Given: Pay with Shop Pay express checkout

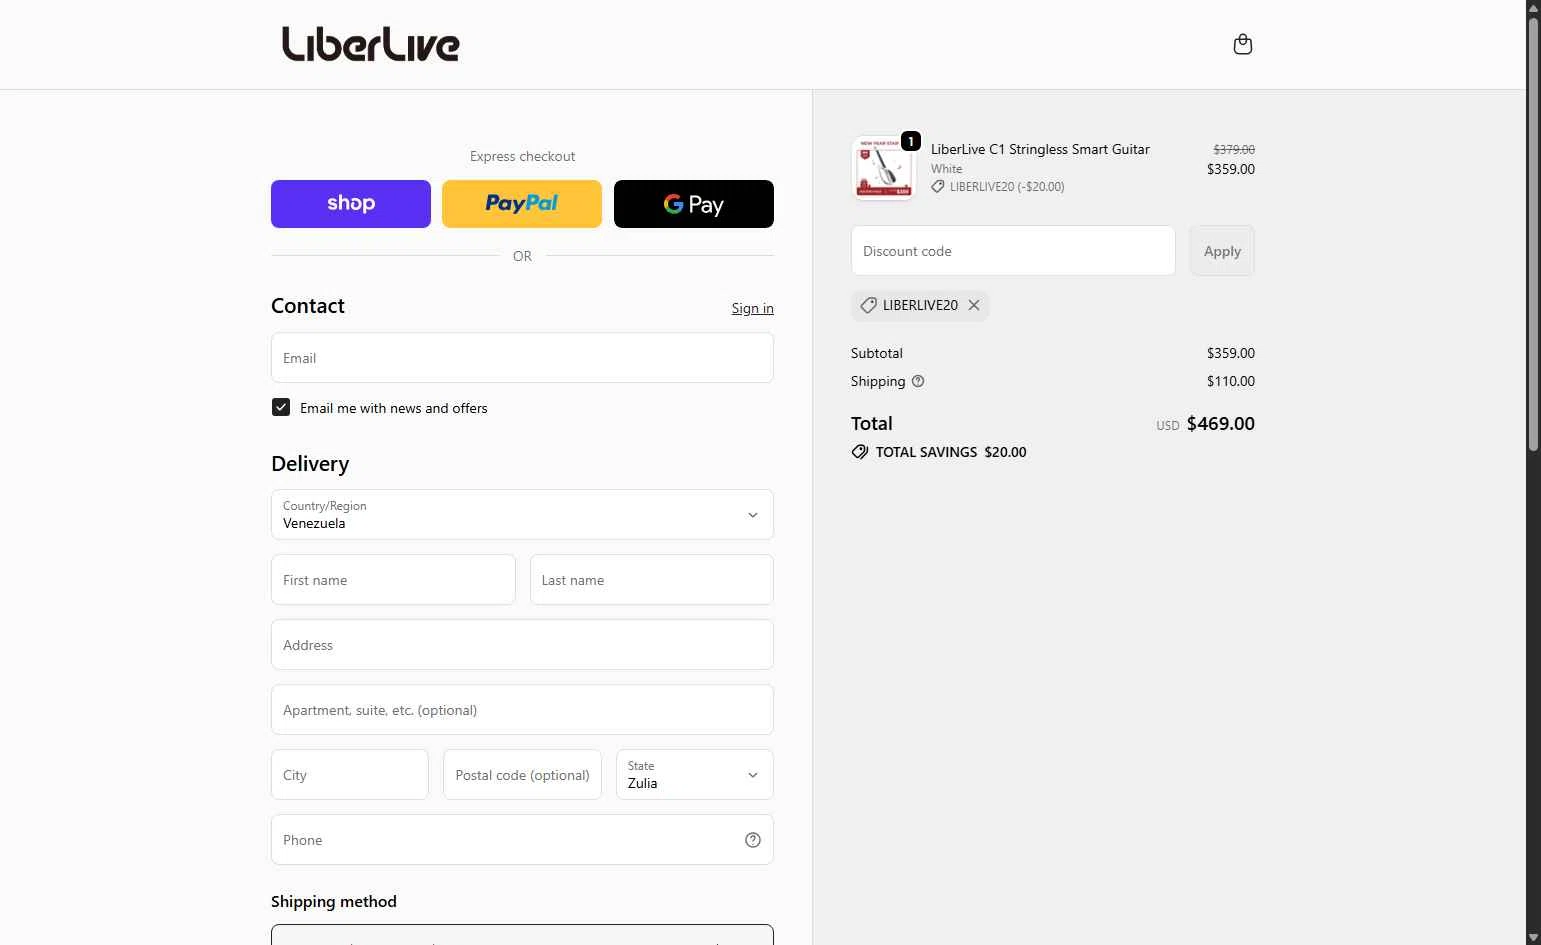Looking at the screenshot, I should (x=351, y=204).
